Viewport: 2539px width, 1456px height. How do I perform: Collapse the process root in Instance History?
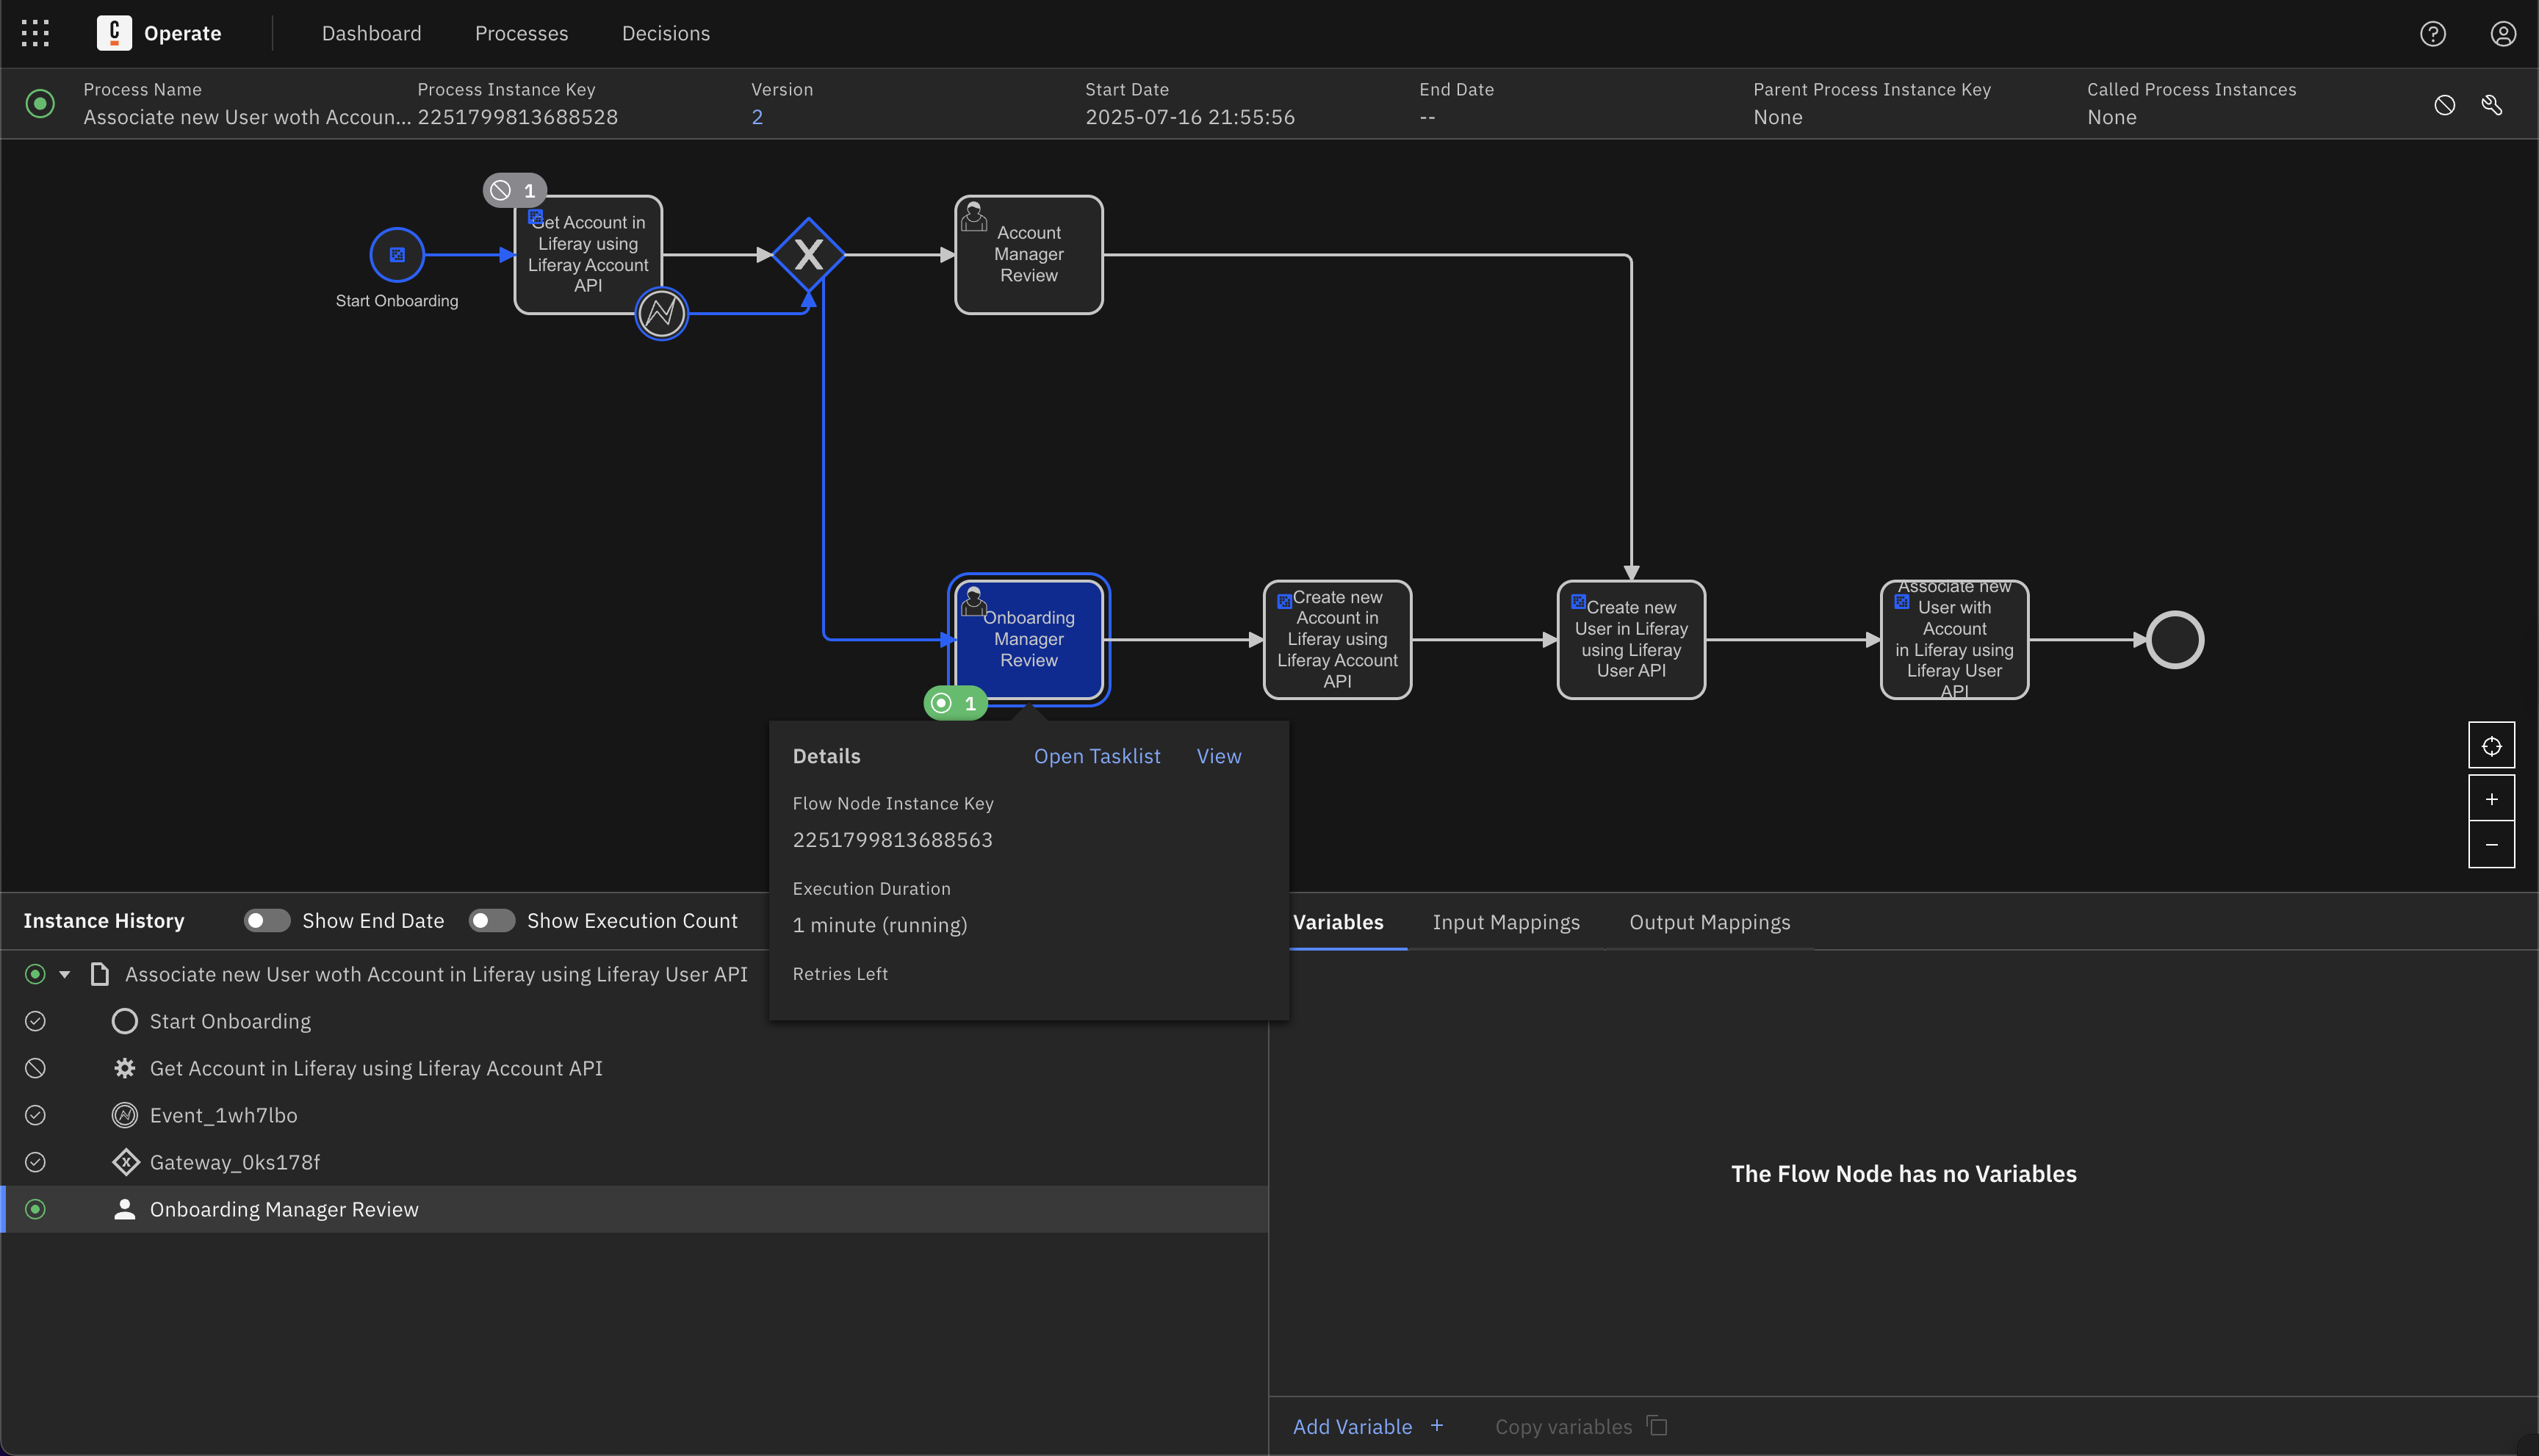[x=64, y=974]
